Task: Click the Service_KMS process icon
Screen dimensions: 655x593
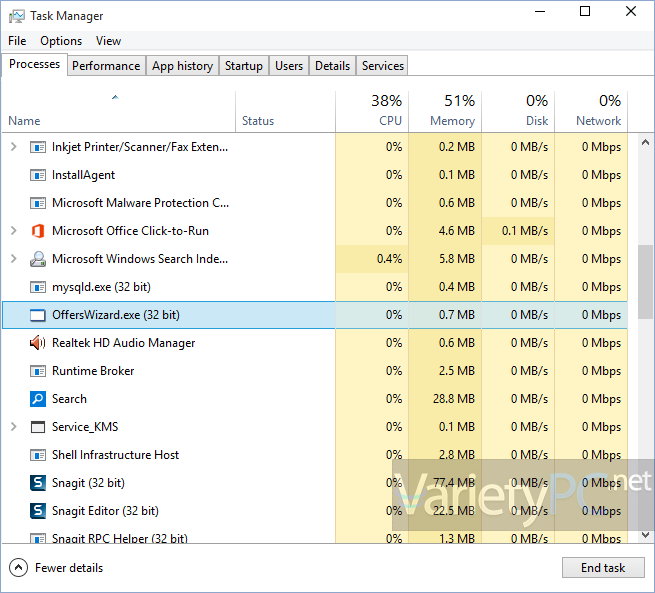Action: click(x=38, y=427)
